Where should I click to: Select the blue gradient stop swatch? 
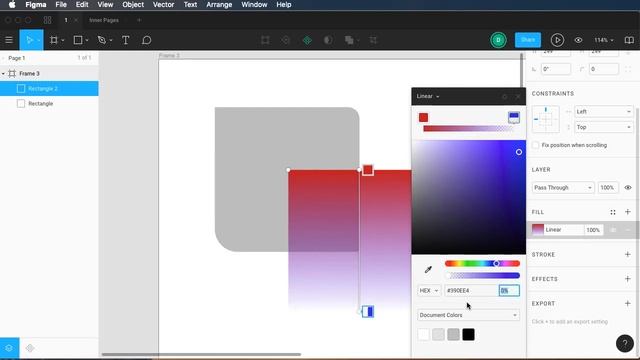pyautogui.click(x=513, y=118)
